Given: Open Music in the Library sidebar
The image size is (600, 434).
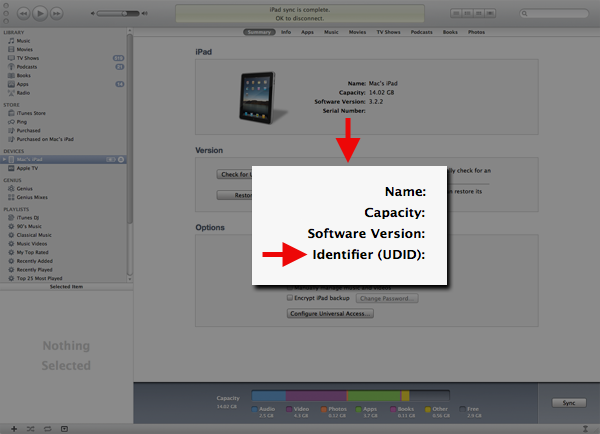Looking at the screenshot, I should click(x=22, y=41).
